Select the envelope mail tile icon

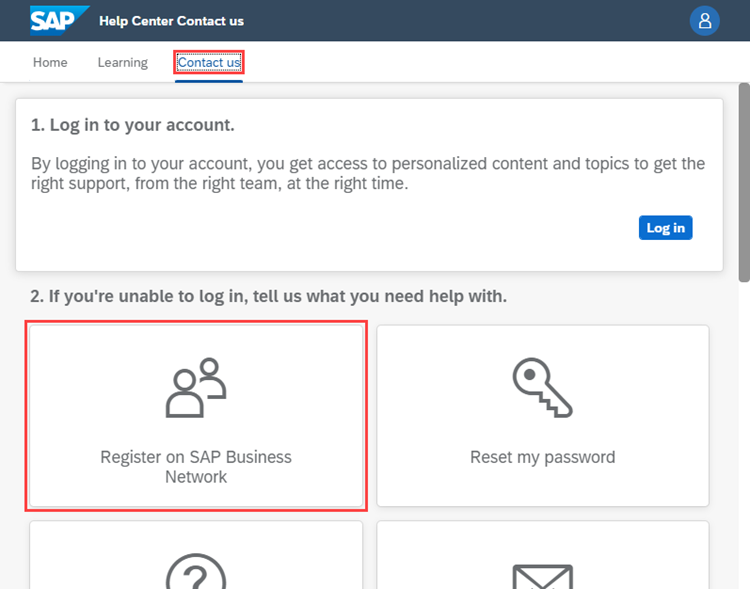click(542, 575)
